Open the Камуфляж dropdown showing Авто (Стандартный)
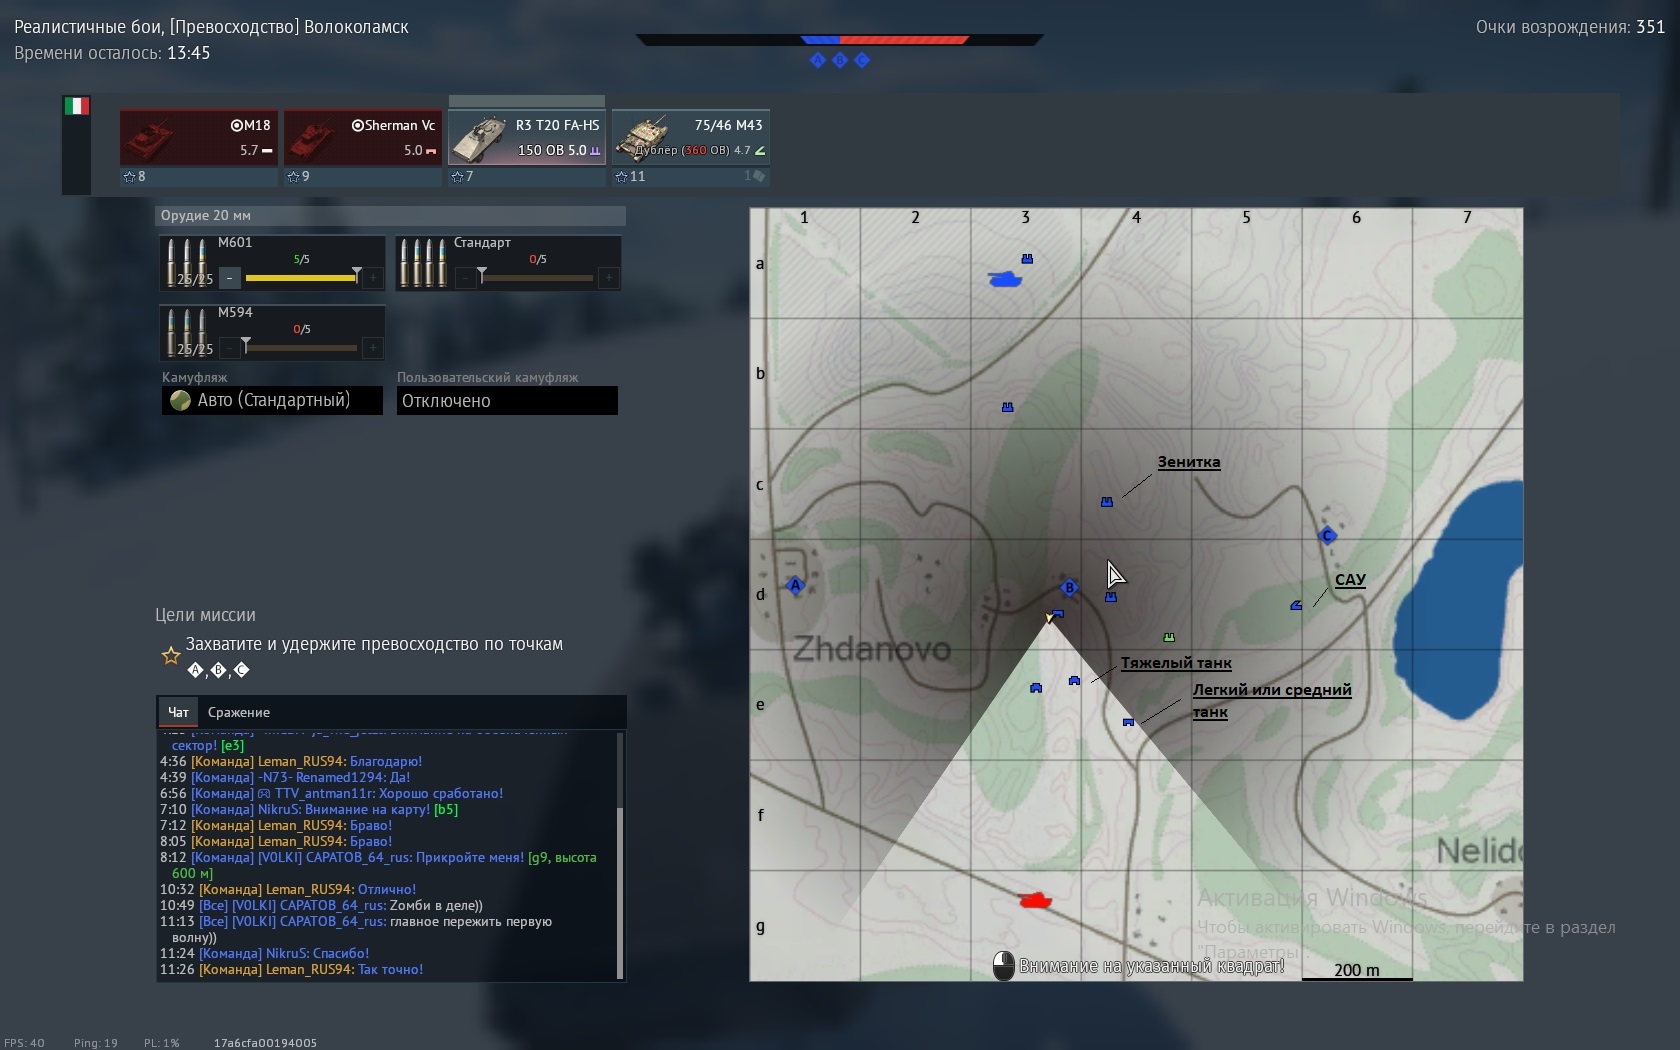Viewport: 1680px width, 1050px height. pyautogui.click(x=272, y=400)
